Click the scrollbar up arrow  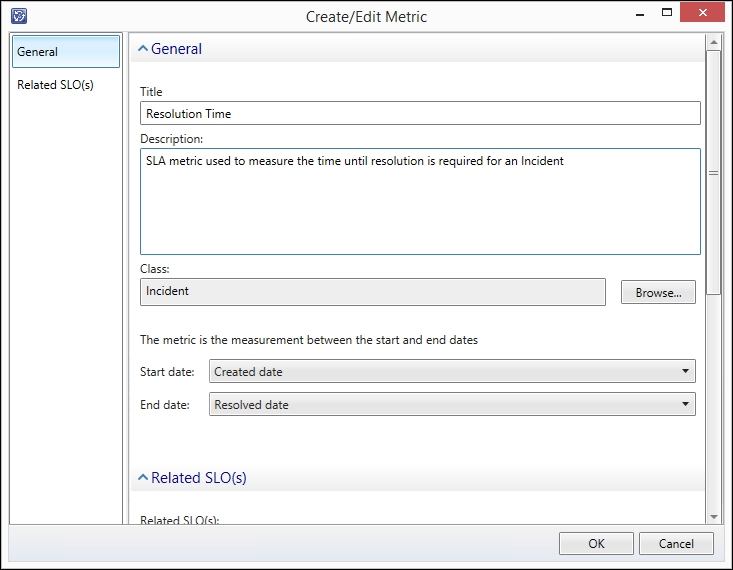pyautogui.click(x=713, y=43)
